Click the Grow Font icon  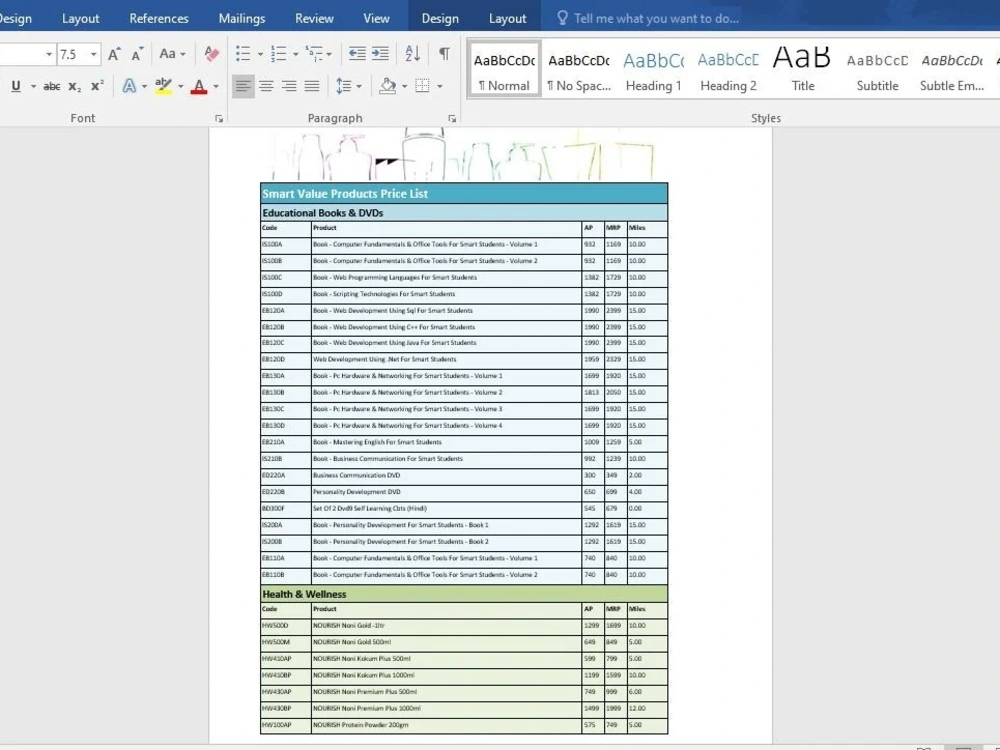point(114,54)
